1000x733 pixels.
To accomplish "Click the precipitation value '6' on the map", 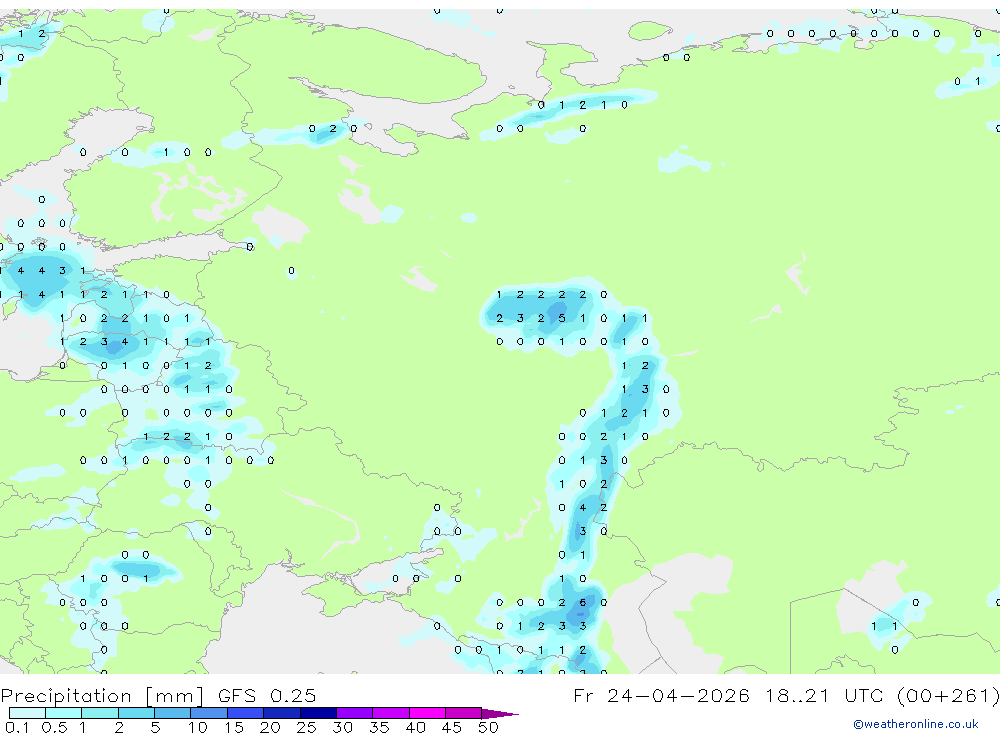I will click(582, 602).
